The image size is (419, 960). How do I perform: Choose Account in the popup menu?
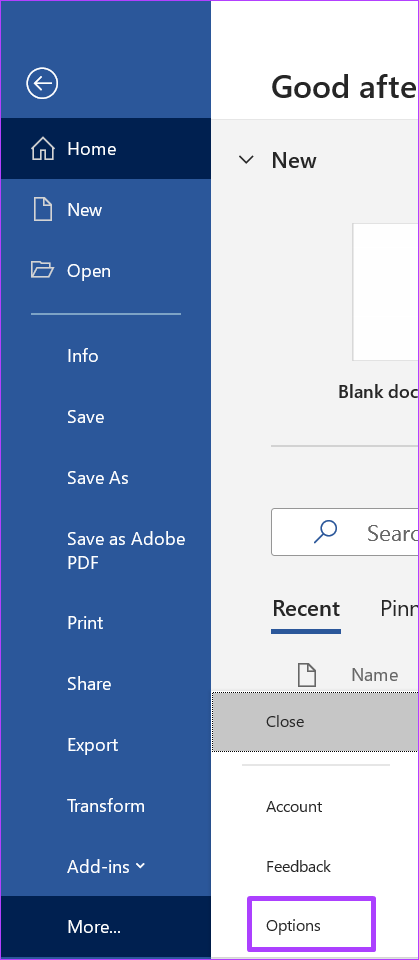pyautogui.click(x=294, y=806)
